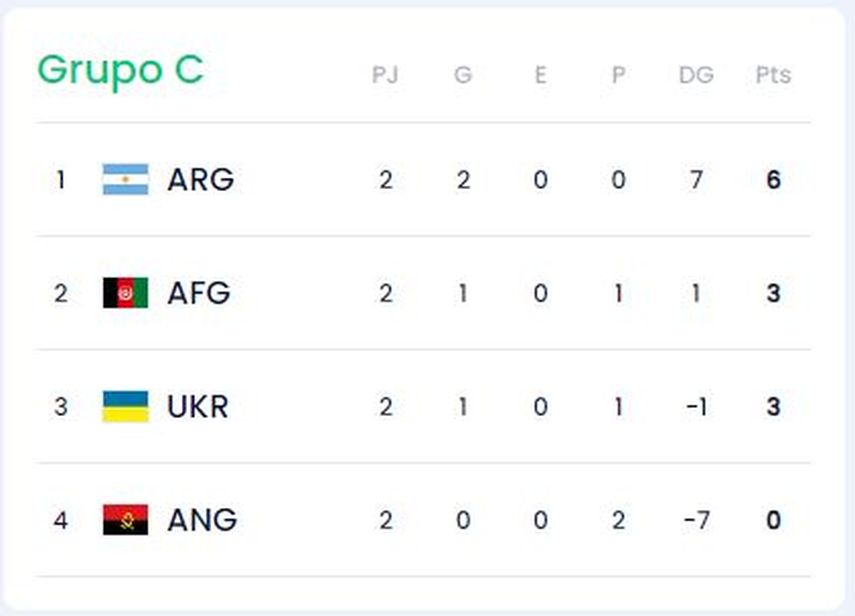
Task: Click Argentina's 6 points value
Action: point(773,180)
